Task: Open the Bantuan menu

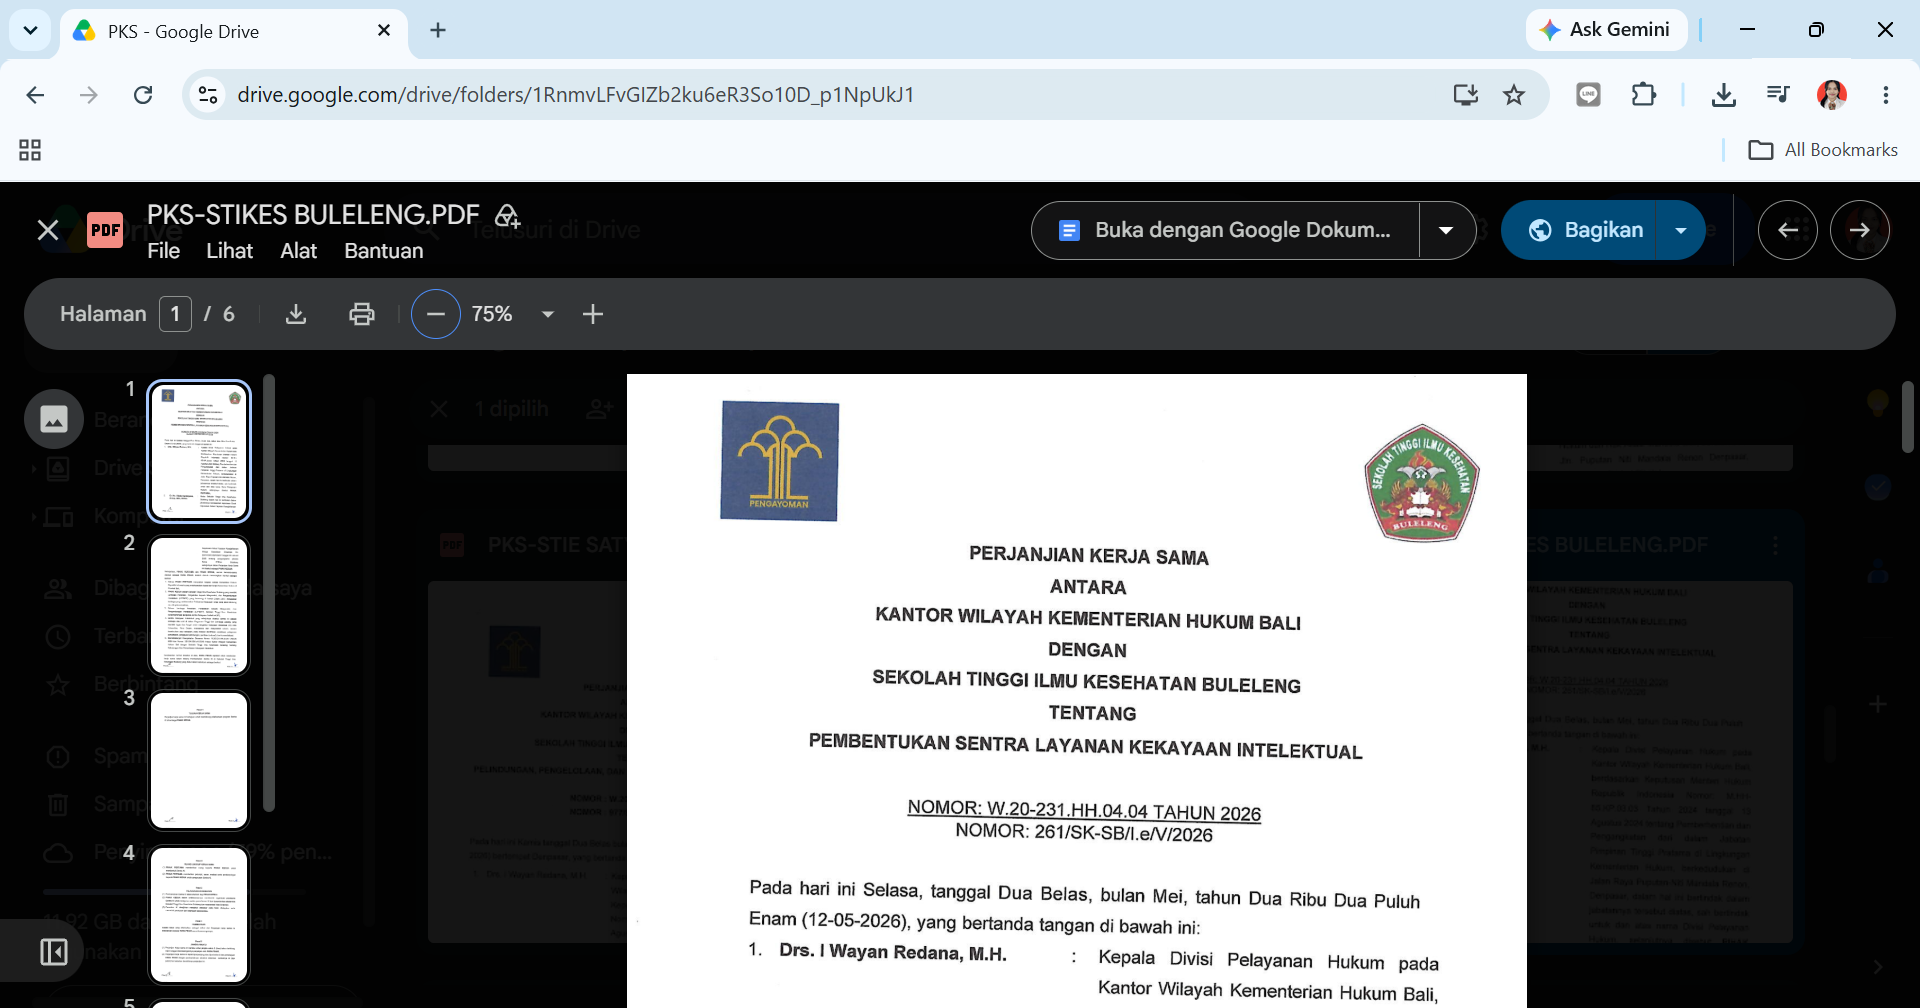Action: (x=384, y=251)
